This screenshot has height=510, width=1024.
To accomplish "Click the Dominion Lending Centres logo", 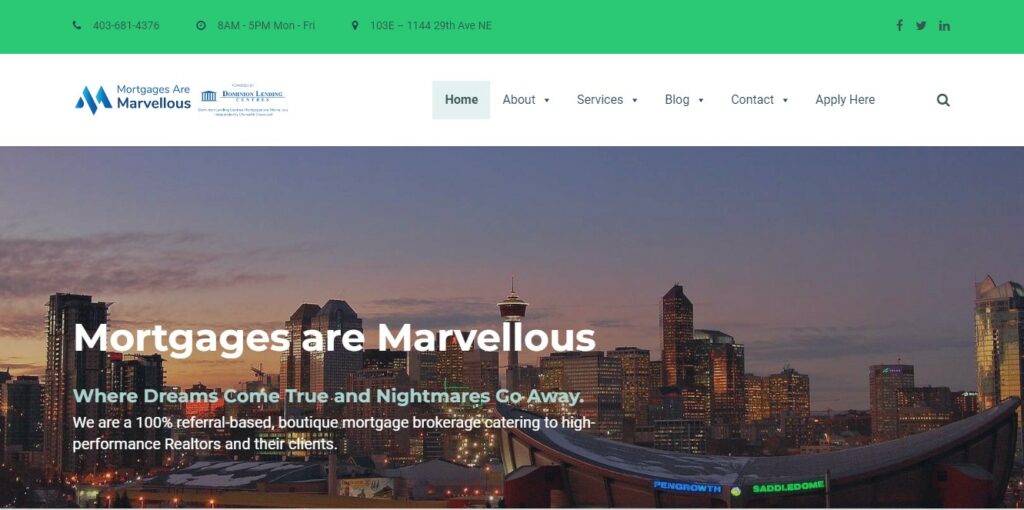I will coord(242,99).
